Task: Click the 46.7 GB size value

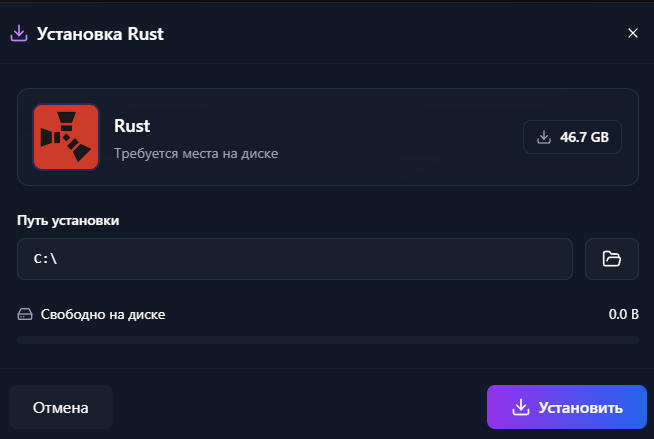Action: tap(585, 137)
